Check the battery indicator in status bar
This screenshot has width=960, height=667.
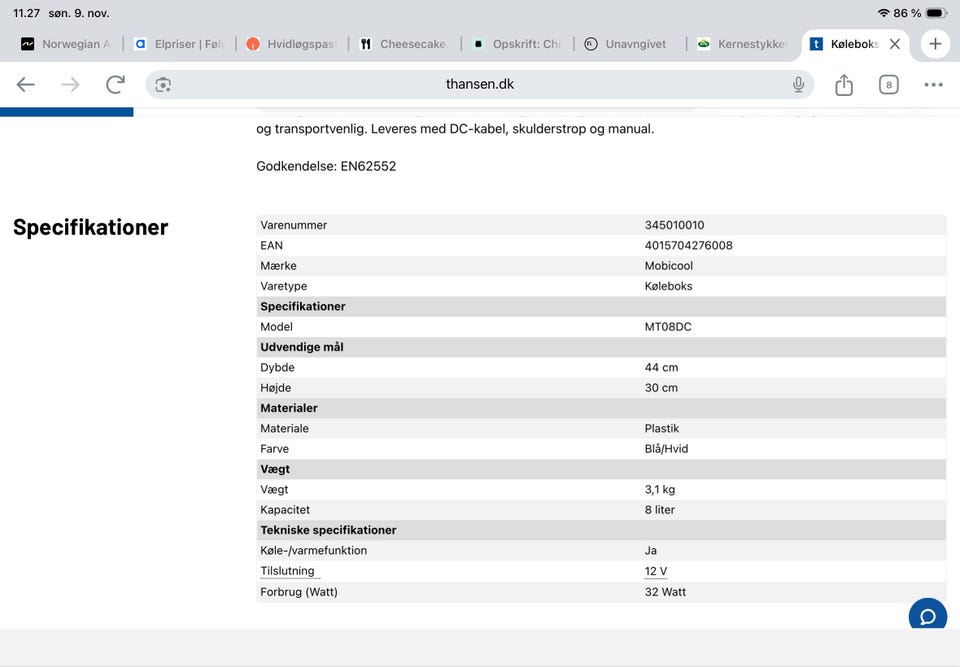click(x=936, y=13)
